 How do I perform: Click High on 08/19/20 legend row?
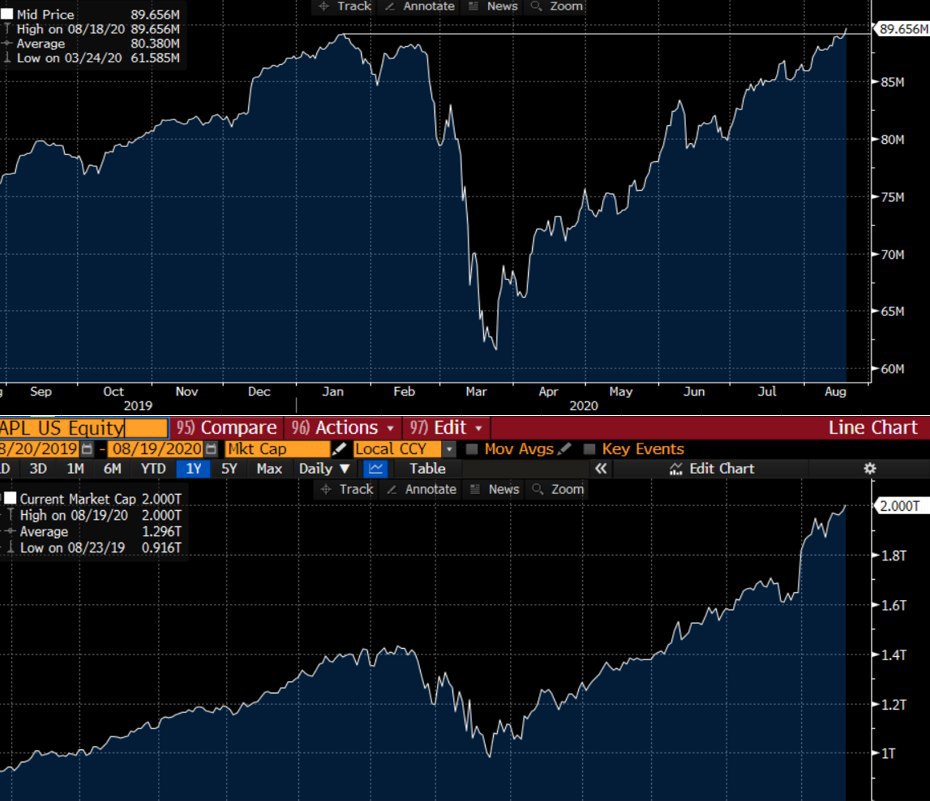[93, 515]
